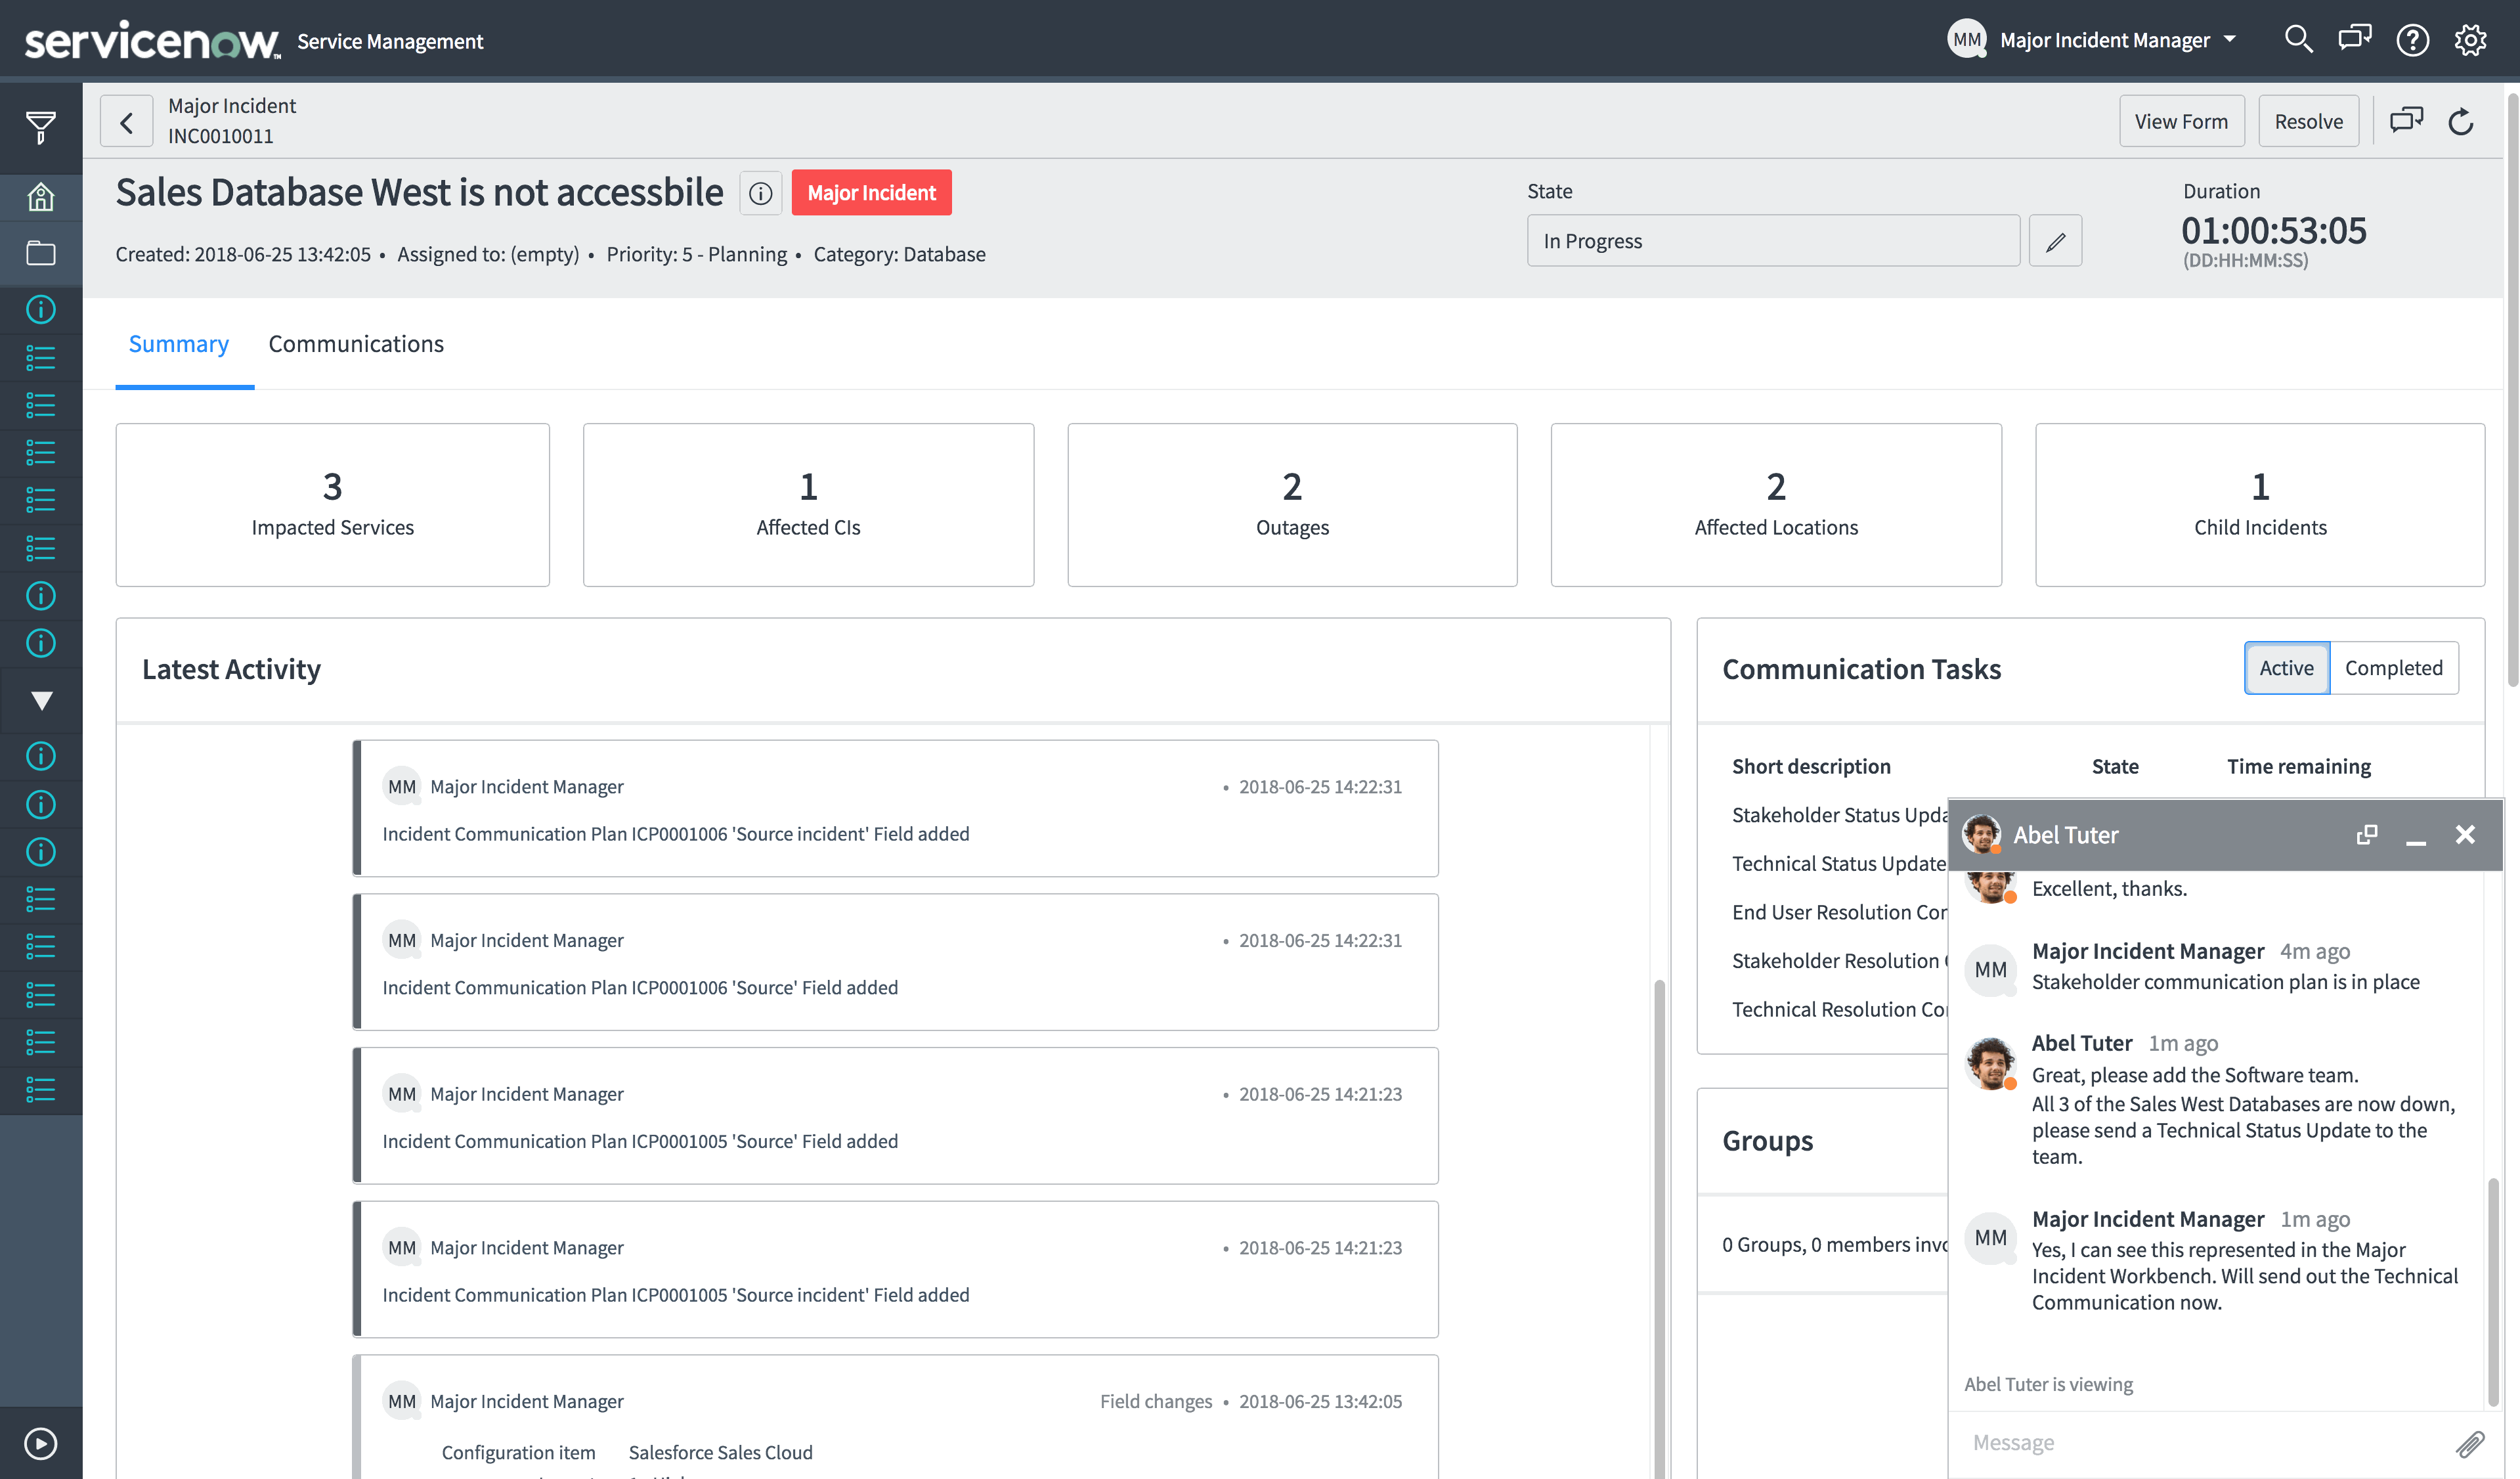Click the pencil icon to edit State
Screen dimensions: 2520x1479
(x=2055, y=241)
